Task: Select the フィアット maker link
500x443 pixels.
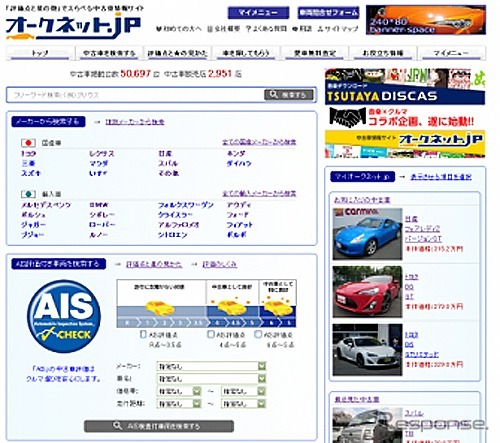Action: 240,225
